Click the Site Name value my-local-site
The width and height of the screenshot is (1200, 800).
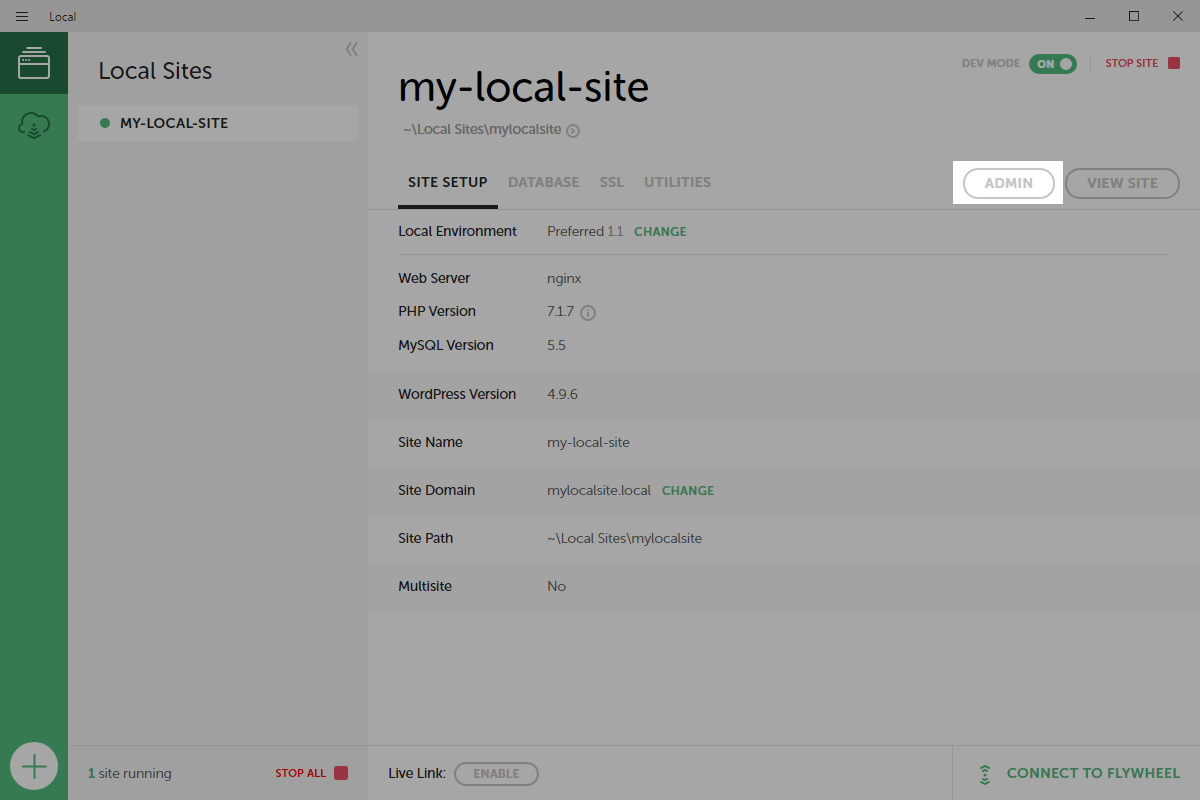pyautogui.click(x=589, y=442)
